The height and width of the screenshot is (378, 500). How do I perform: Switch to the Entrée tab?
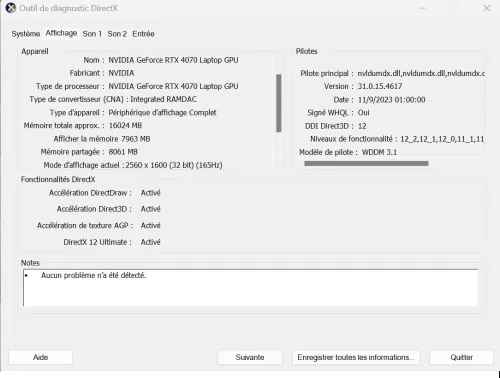[x=143, y=34]
